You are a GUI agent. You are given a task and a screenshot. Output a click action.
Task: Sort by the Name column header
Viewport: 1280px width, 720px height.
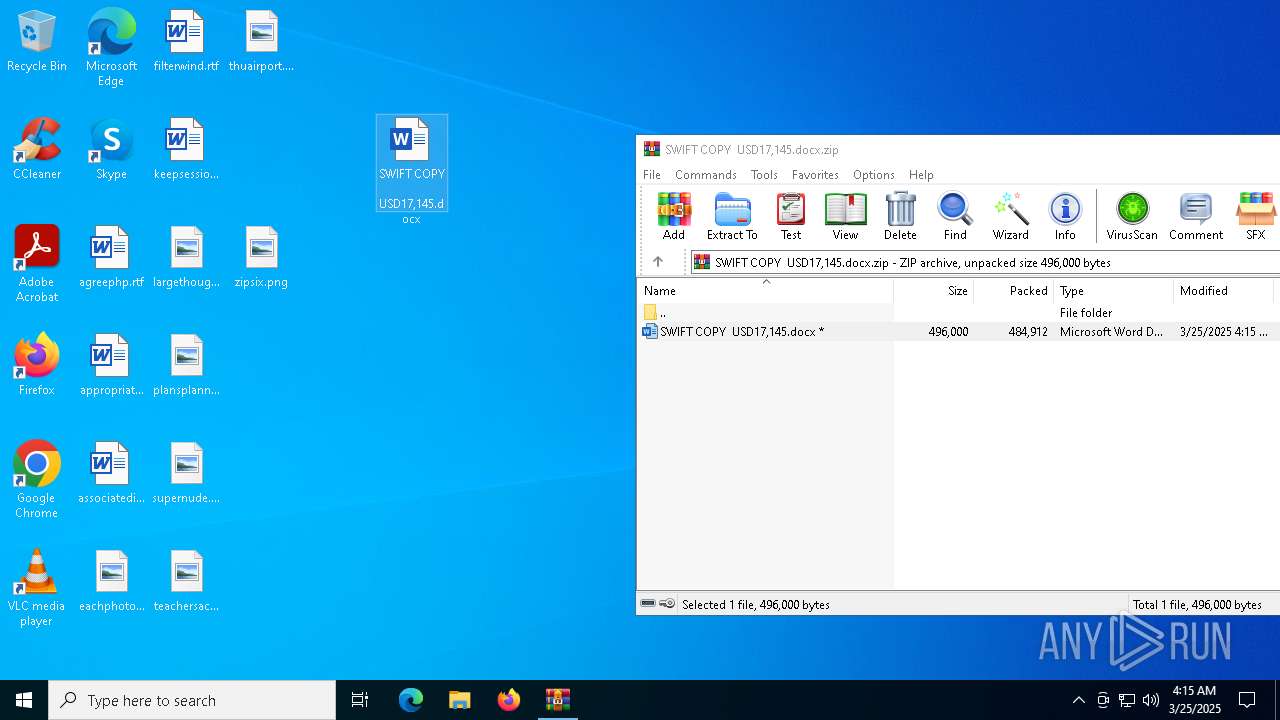(765, 291)
